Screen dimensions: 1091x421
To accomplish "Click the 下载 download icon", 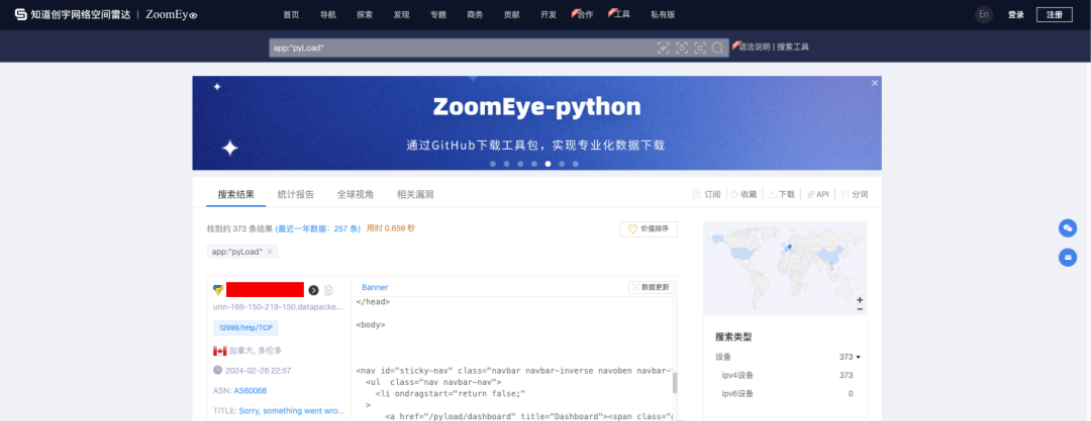I will (x=772, y=194).
